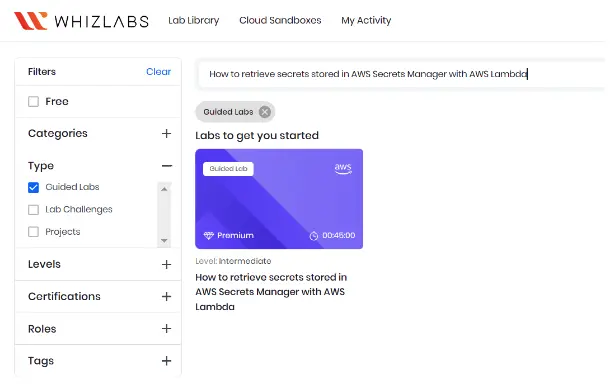Click scroll down arrow in Type list
Viewport: 614px width, 390px height.
tap(164, 240)
